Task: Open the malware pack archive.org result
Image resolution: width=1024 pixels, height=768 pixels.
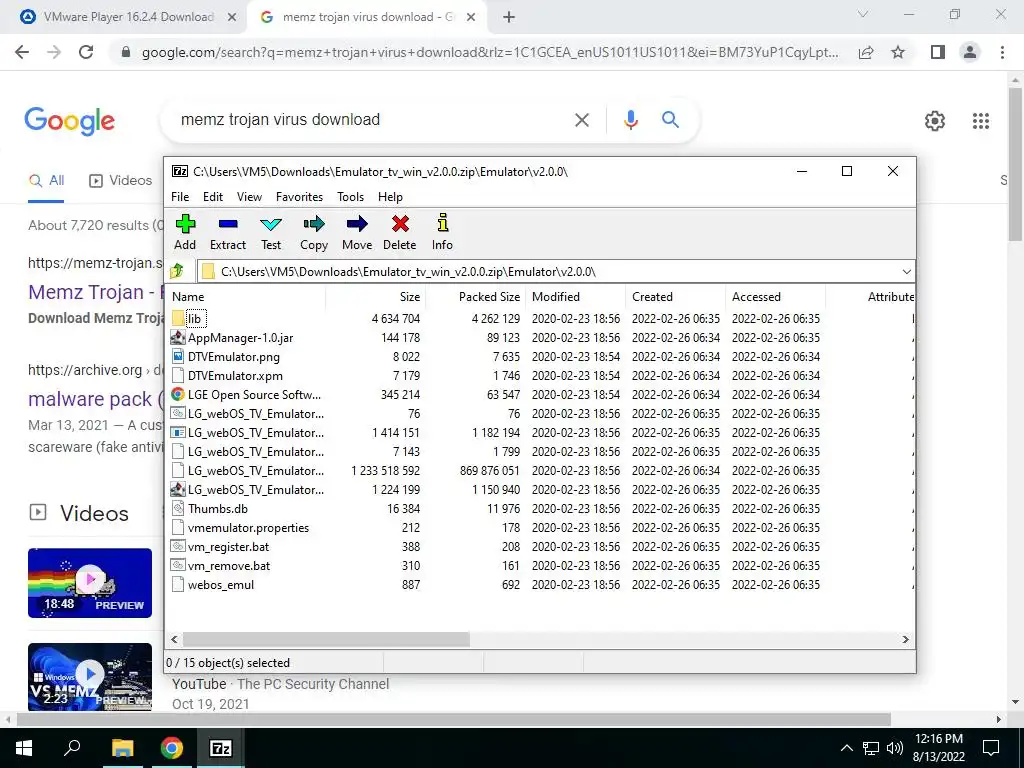Action: click(95, 399)
